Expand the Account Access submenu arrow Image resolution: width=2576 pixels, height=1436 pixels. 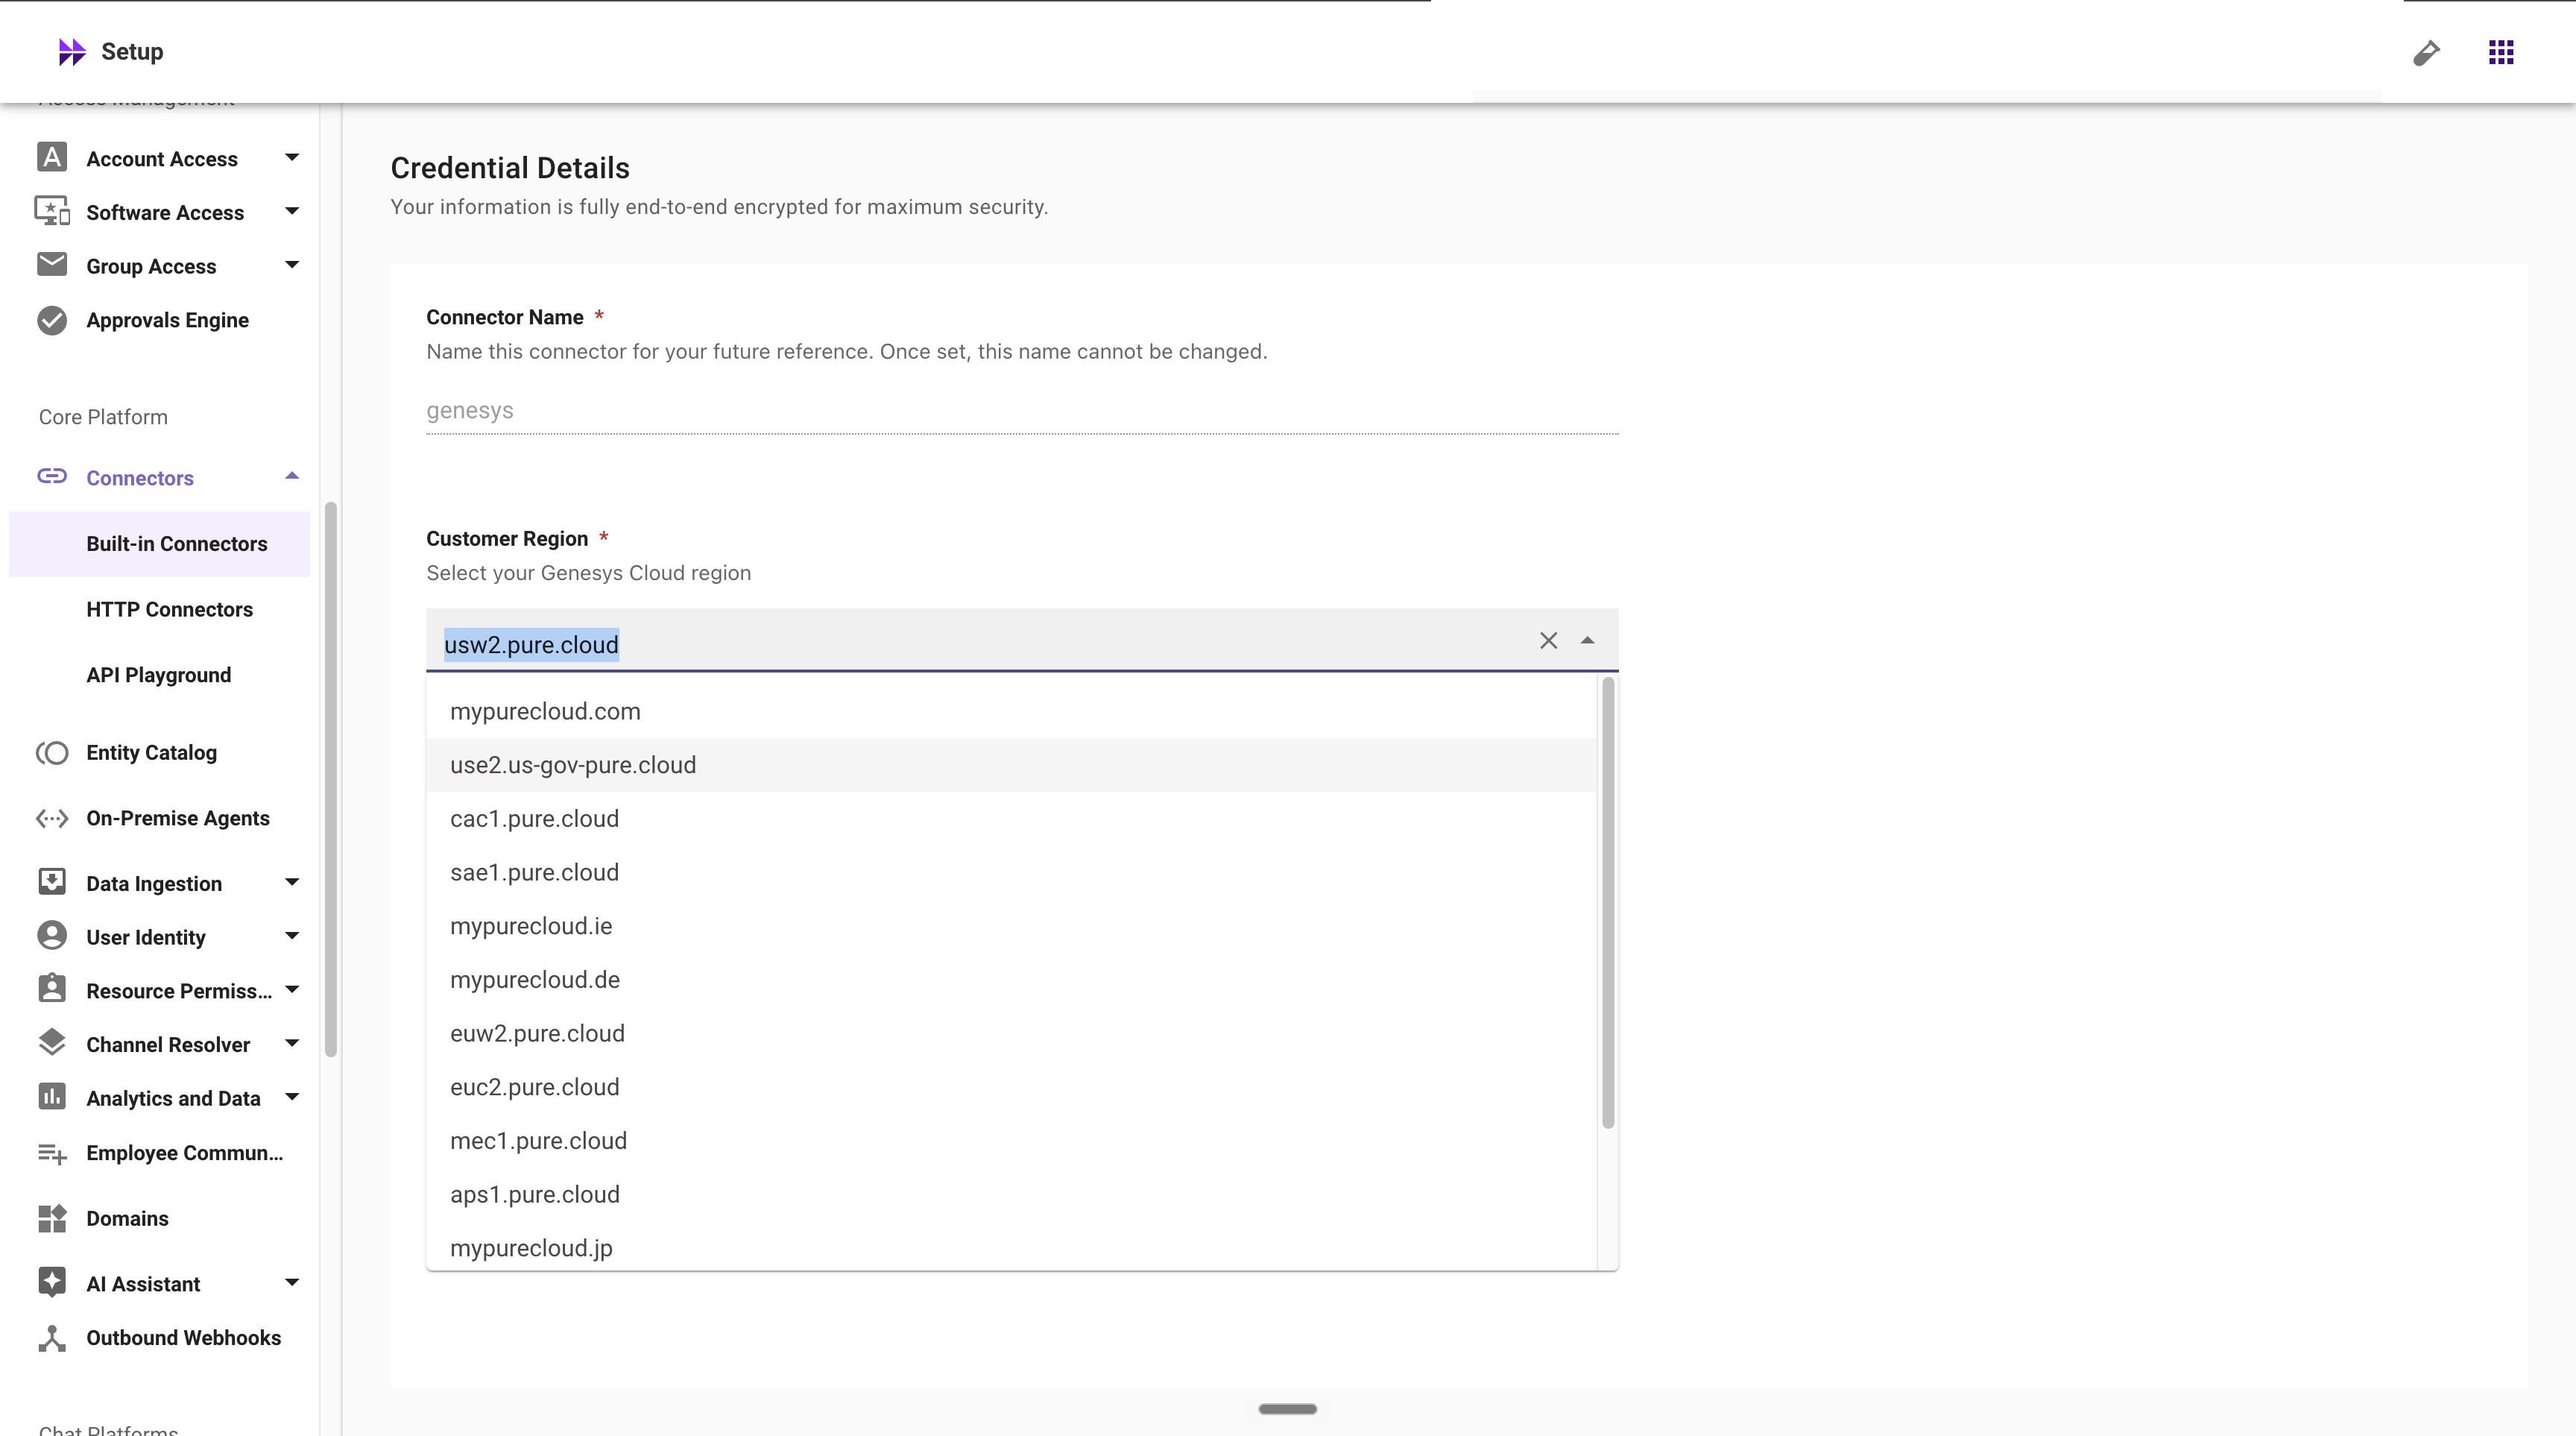pyautogui.click(x=292, y=158)
